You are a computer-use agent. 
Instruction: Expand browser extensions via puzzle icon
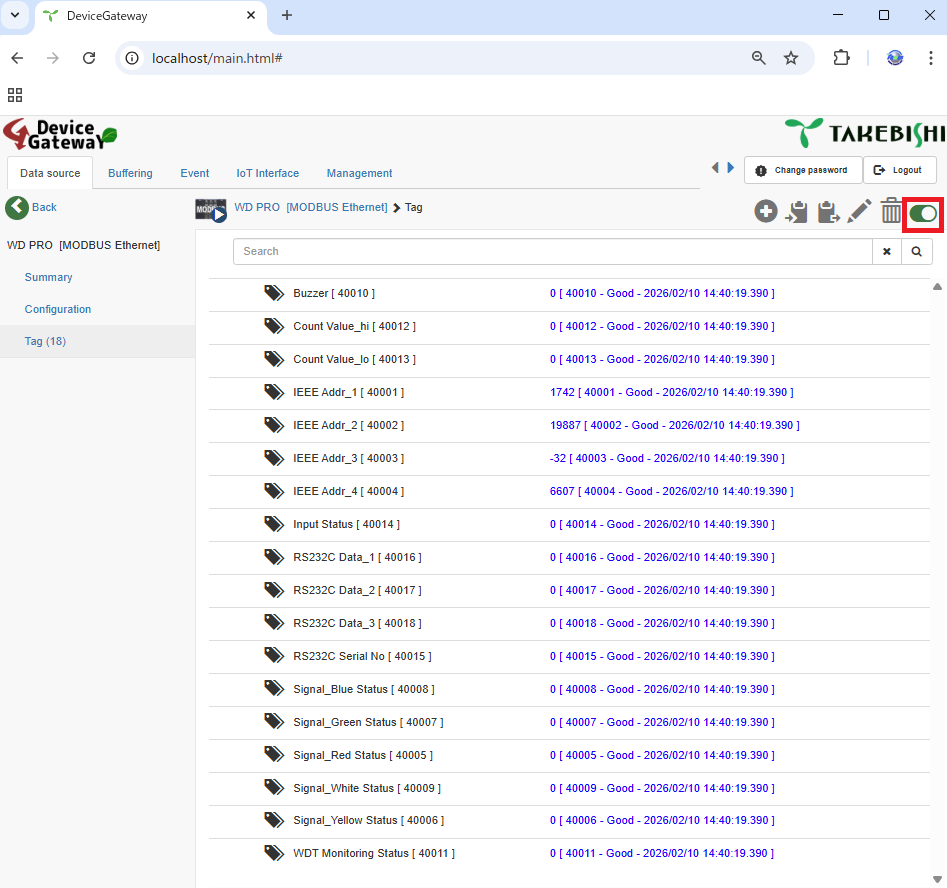pos(841,57)
